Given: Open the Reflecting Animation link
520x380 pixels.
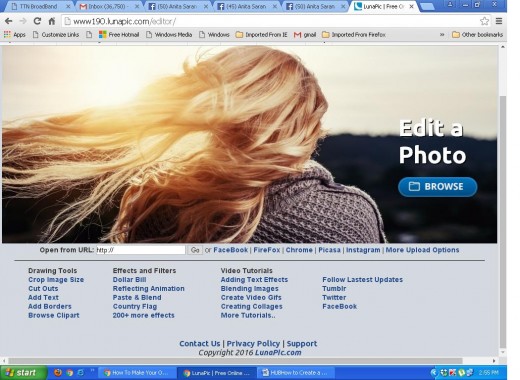Looking at the screenshot, I should tap(148, 289).
